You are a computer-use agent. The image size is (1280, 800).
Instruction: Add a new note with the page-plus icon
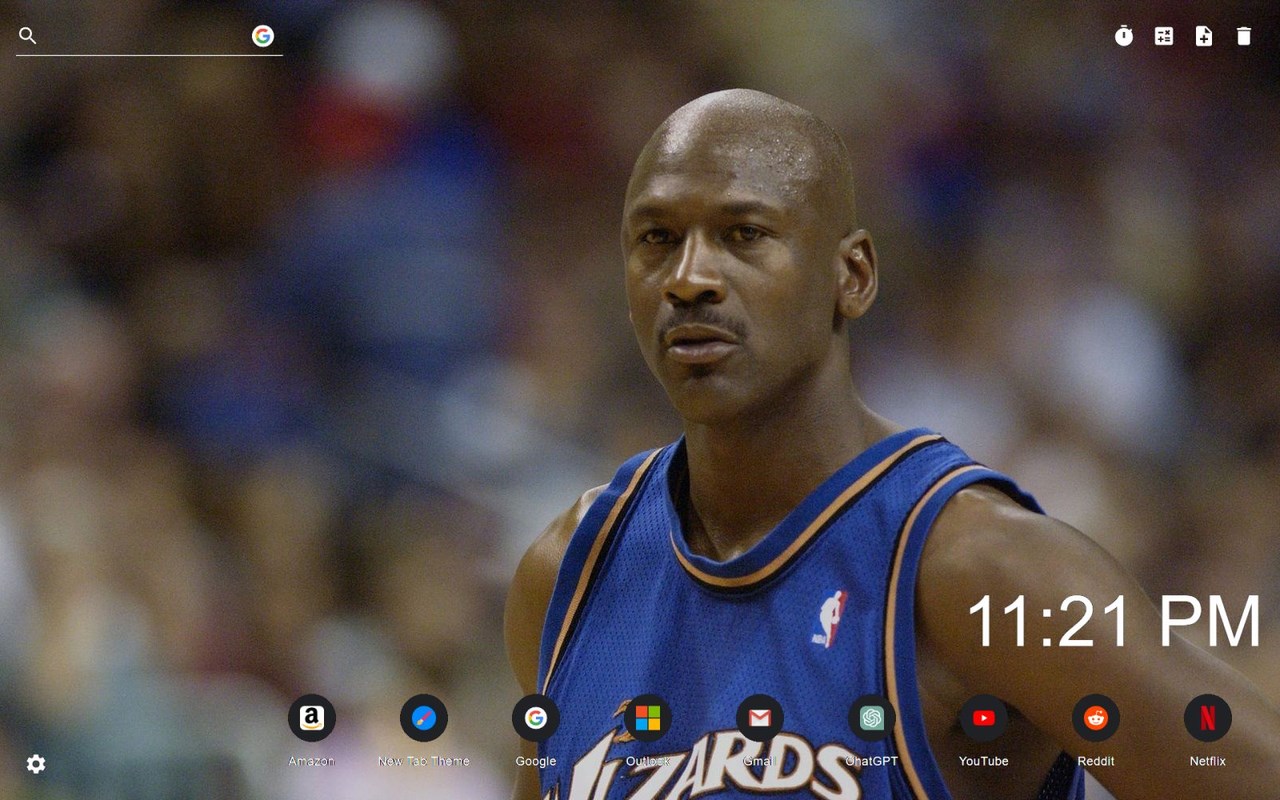(1204, 36)
